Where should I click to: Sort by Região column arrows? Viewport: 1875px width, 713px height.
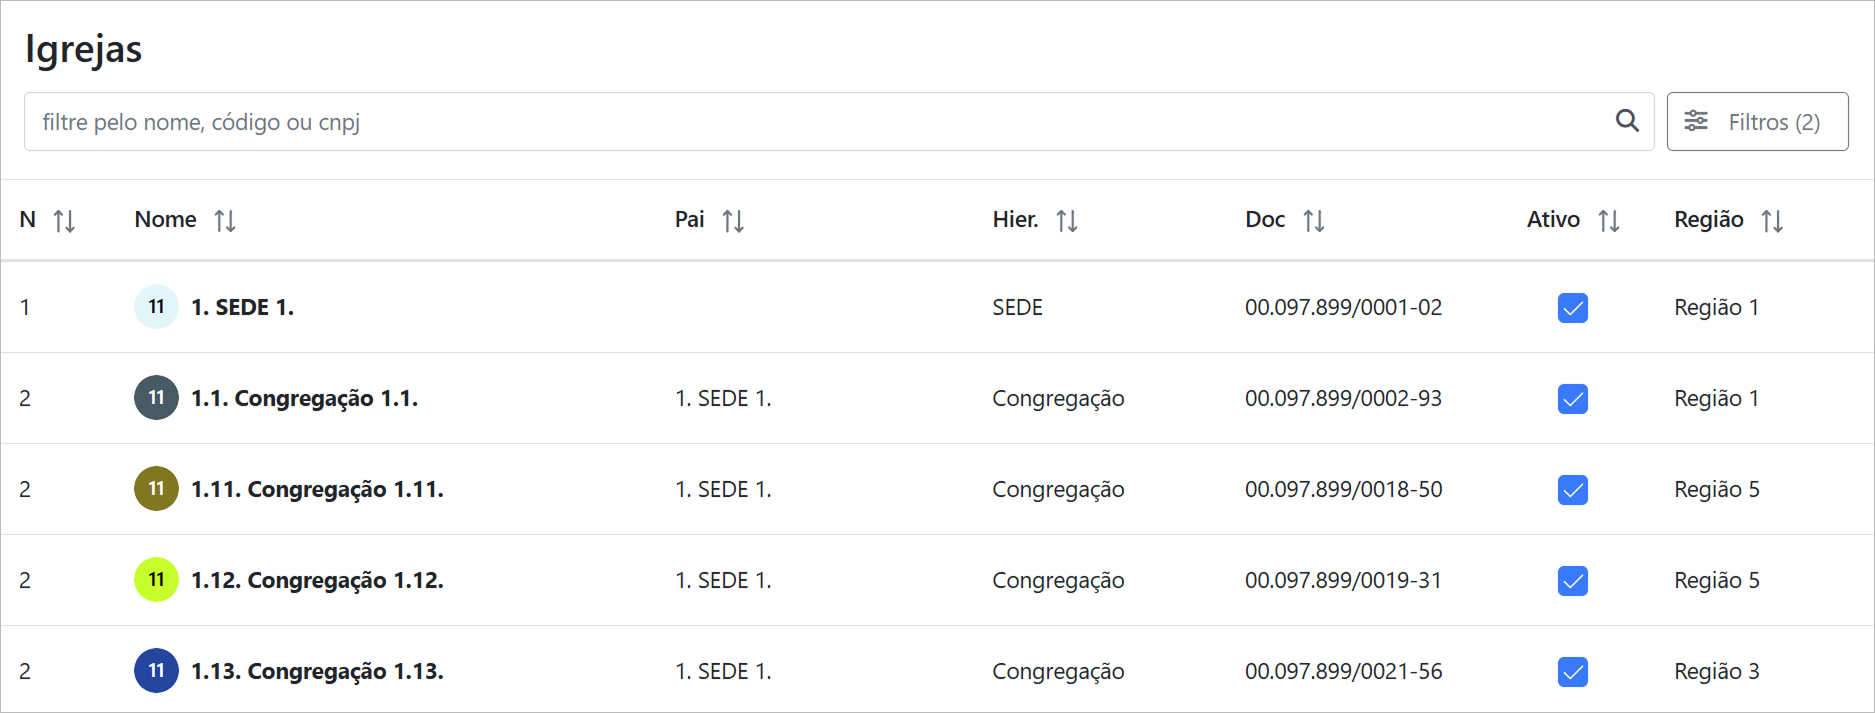click(1772, 221)
